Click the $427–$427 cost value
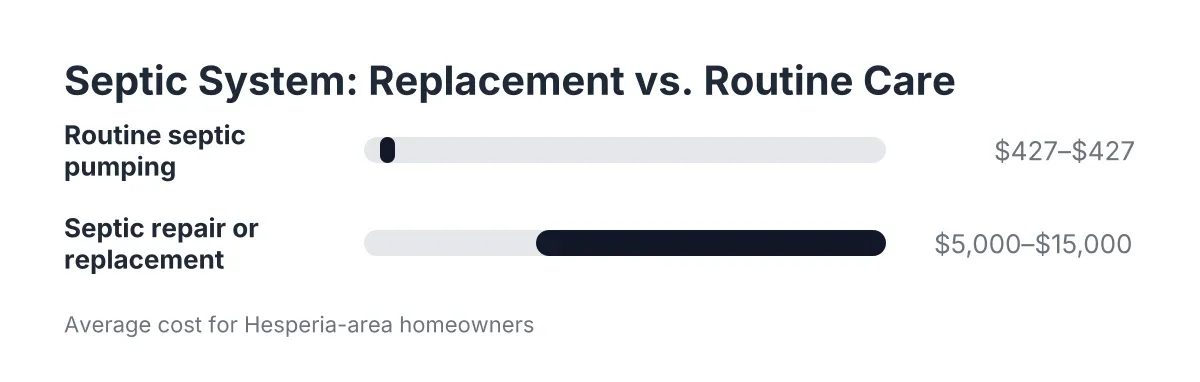The width and height of the screenshot is (1200, 382). tap(1064, 151)
